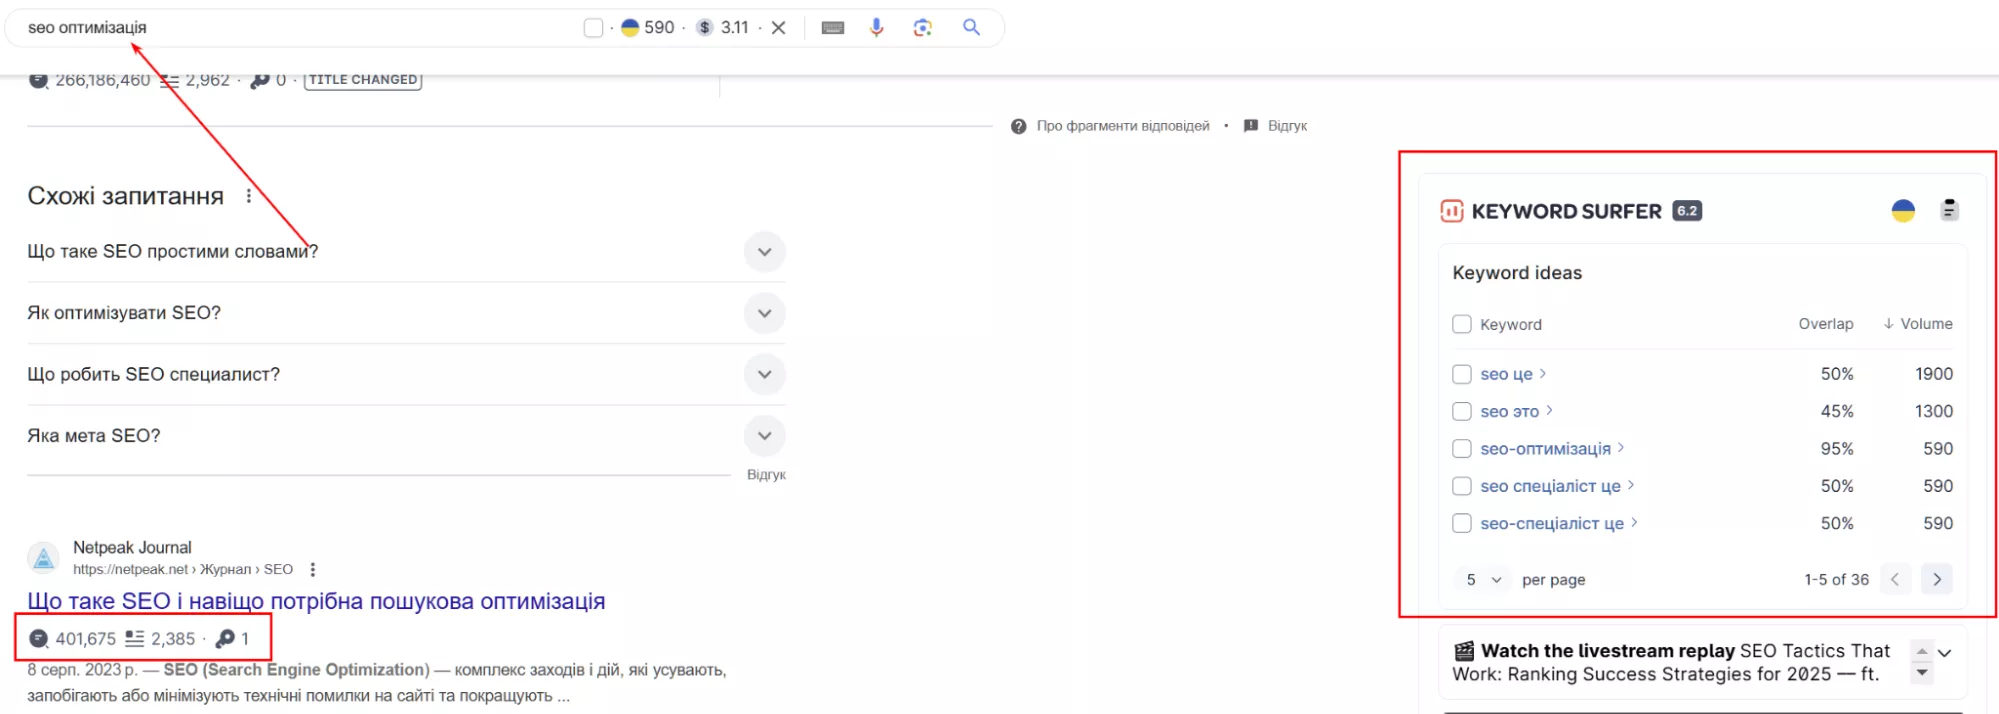Sort keyword ideas by Volume column
Image resolution: width=1999 pixels, height=714 pixels.
[x=1918, y=324]
